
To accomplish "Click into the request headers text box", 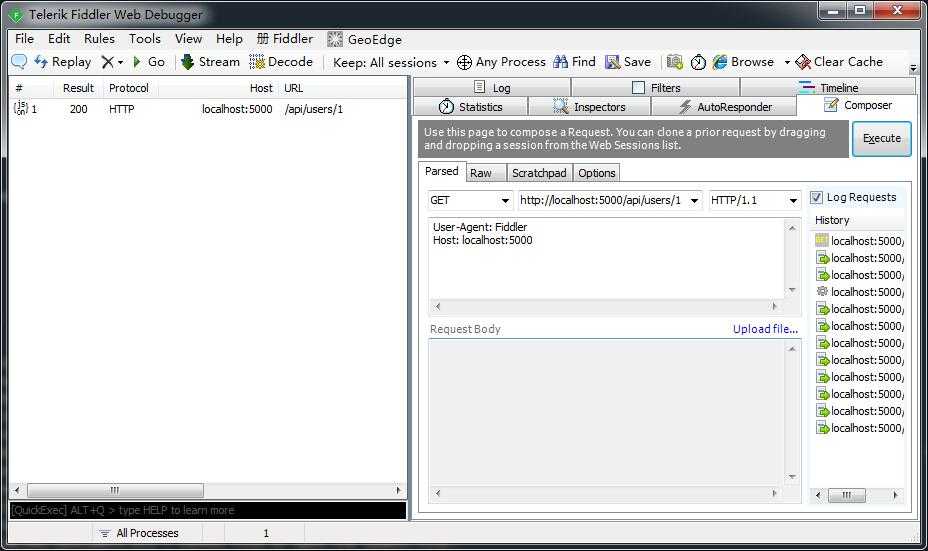I will [x=607, y=258].
